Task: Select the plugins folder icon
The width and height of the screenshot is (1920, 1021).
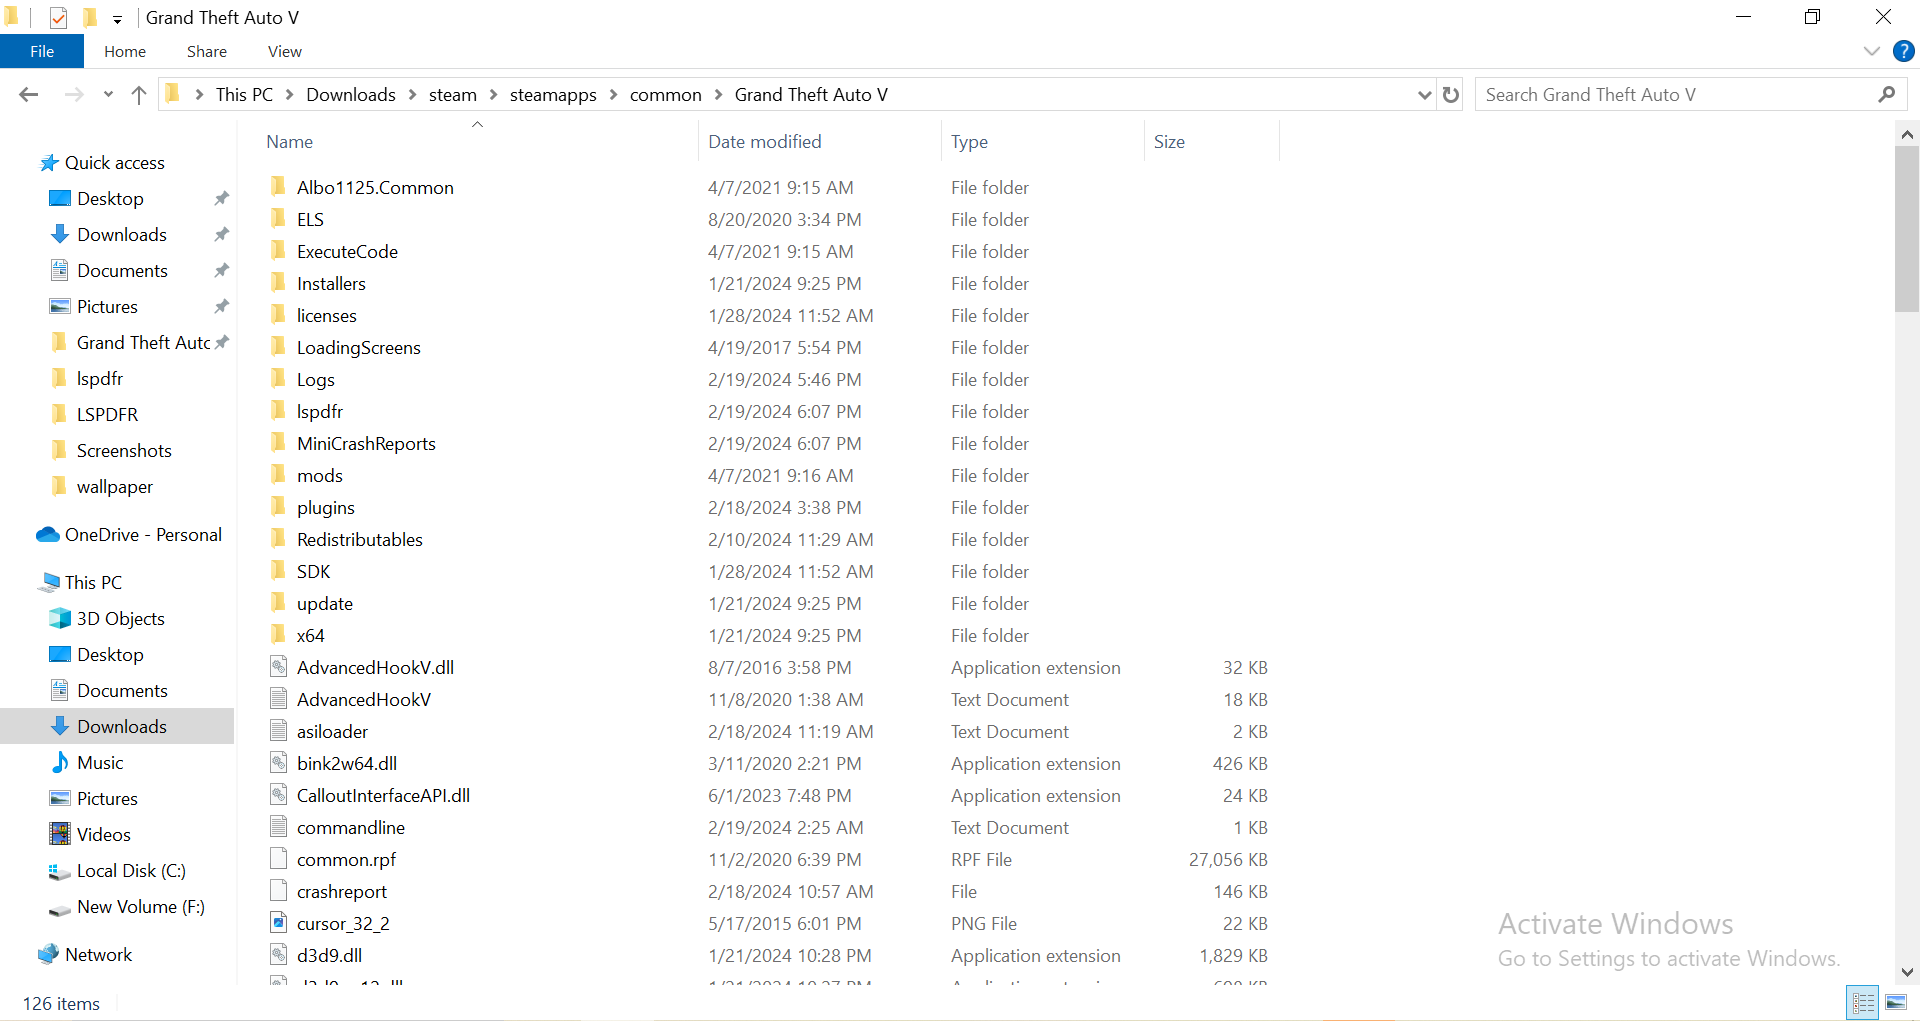Action: [279, 507]
